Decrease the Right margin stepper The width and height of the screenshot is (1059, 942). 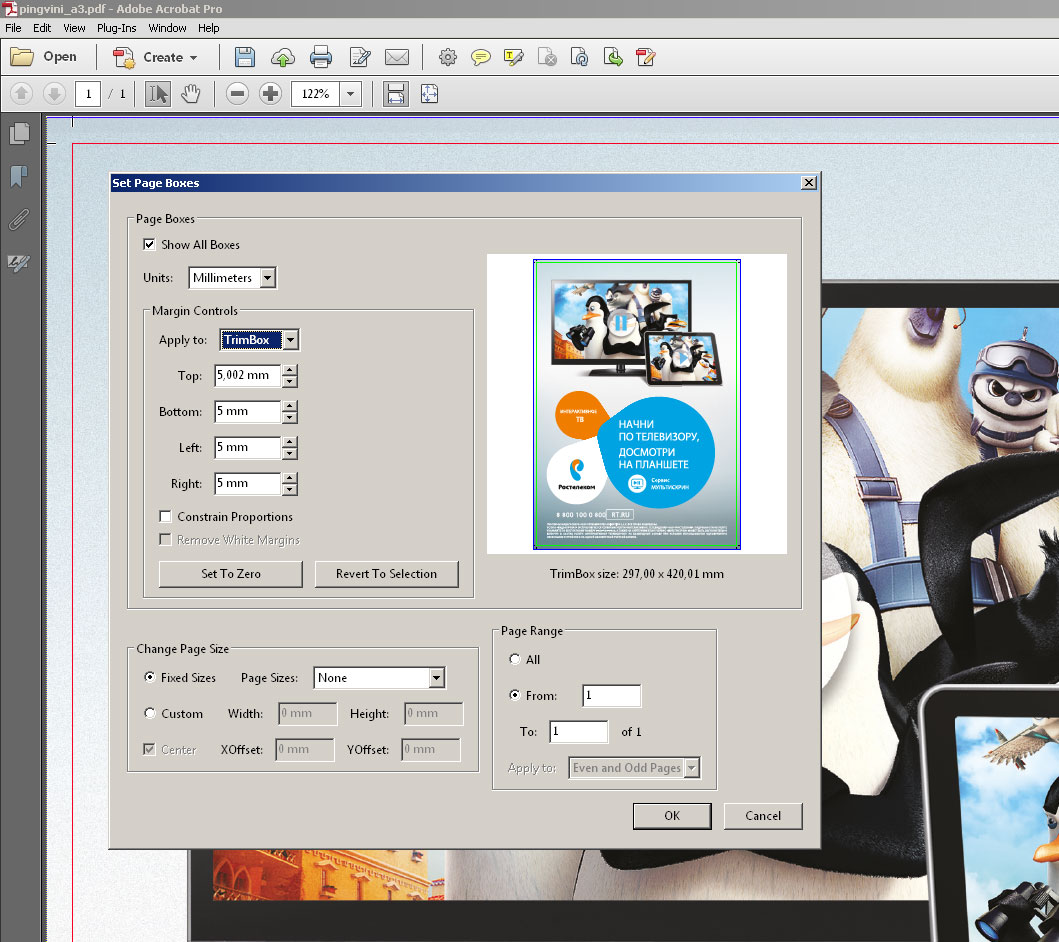coord(290,490)
